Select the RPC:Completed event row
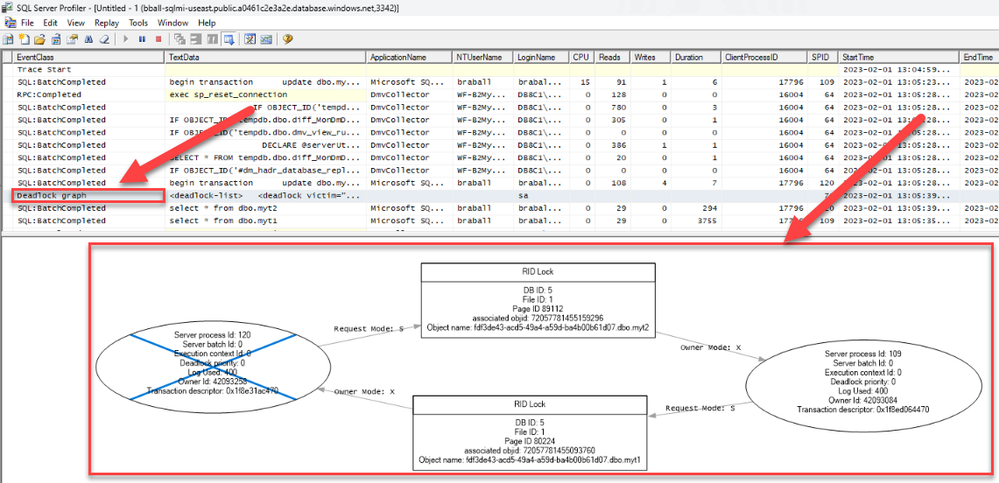Viewport: 999px width, 483px height. [x=500, y=95]
